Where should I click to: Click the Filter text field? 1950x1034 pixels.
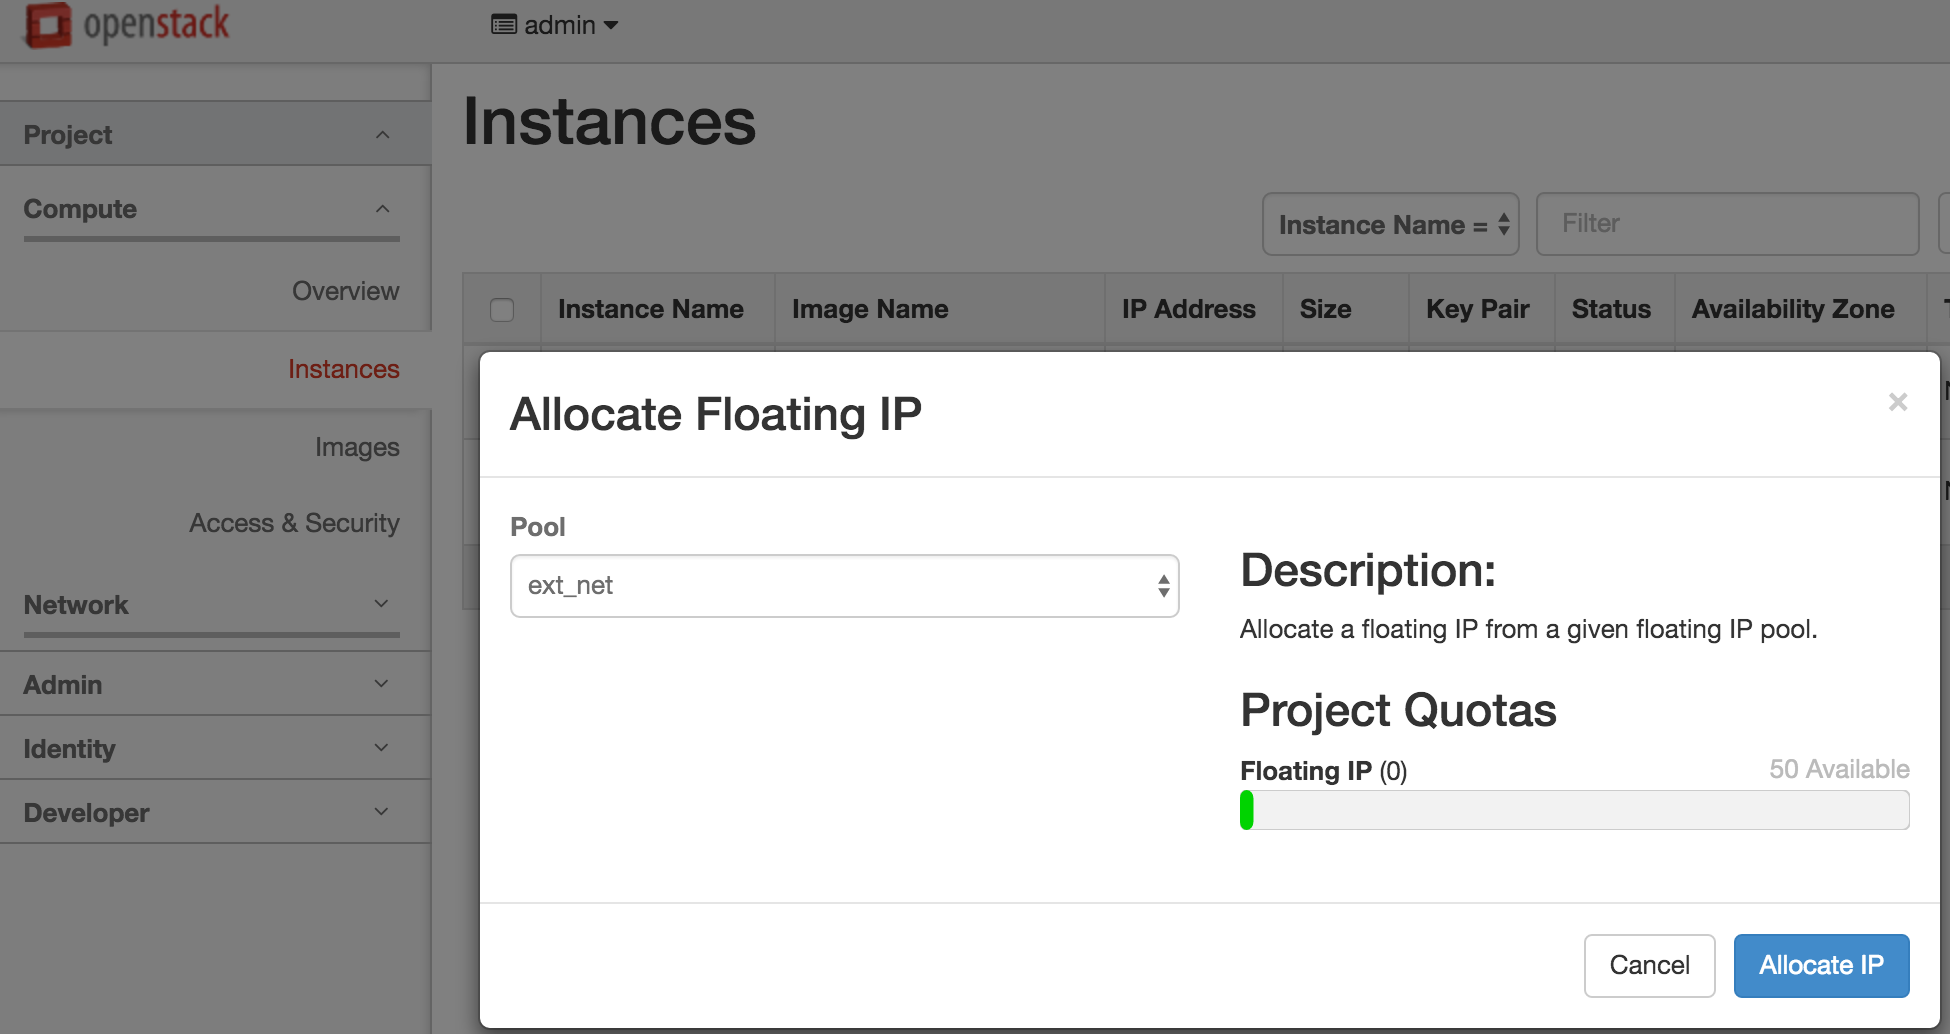point(1727,224)
